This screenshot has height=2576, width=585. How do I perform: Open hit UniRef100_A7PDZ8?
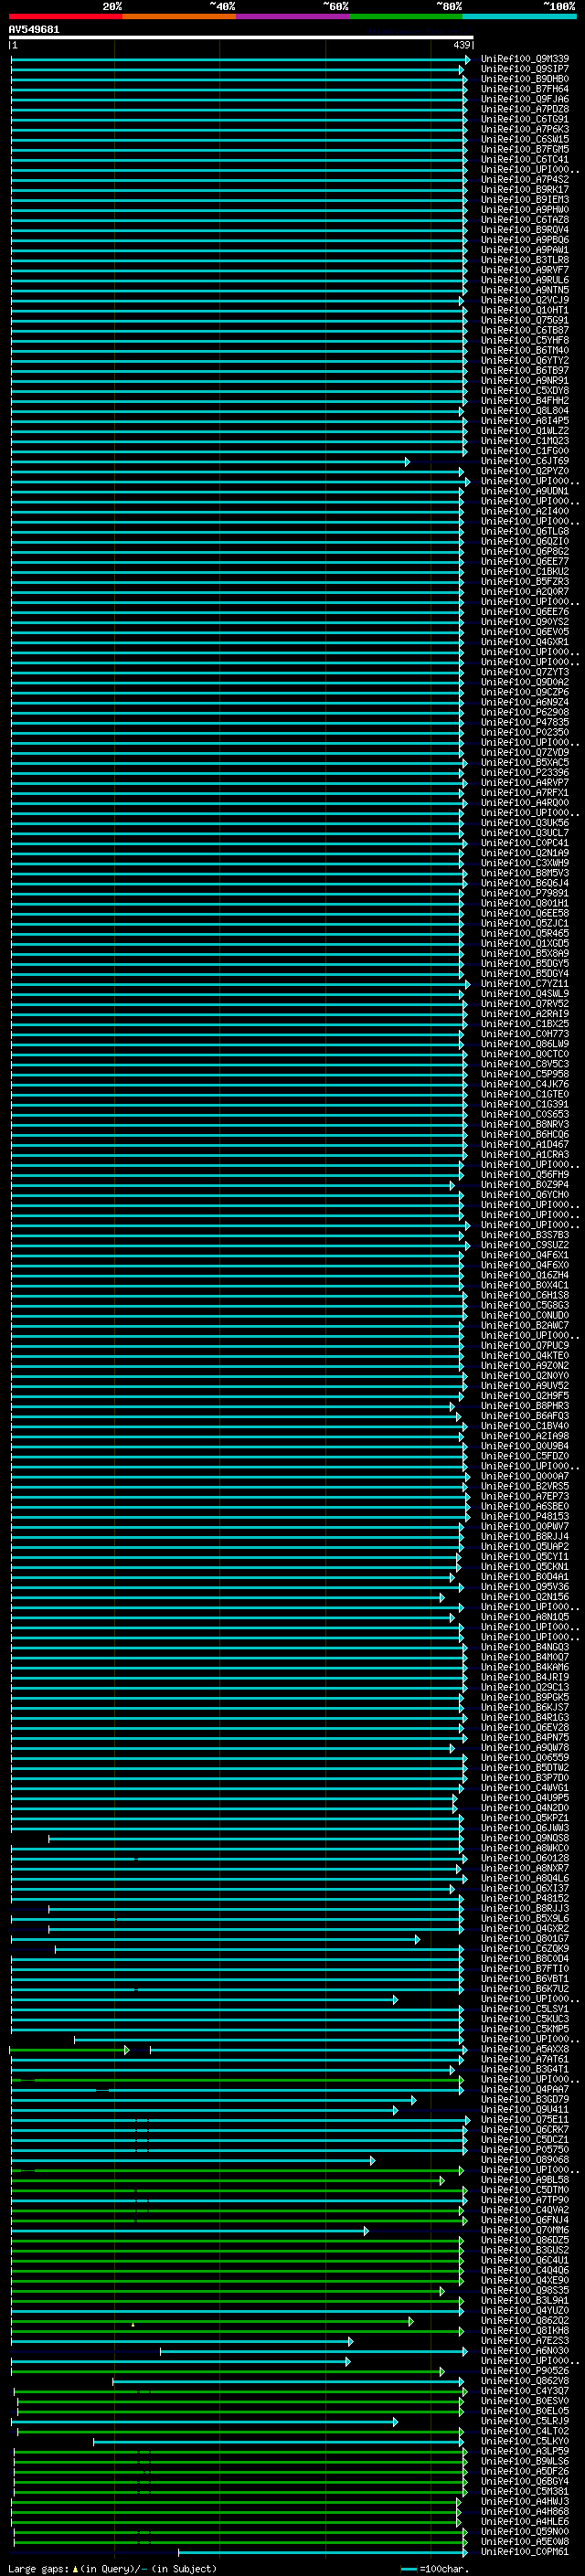(x=525, y=109)
